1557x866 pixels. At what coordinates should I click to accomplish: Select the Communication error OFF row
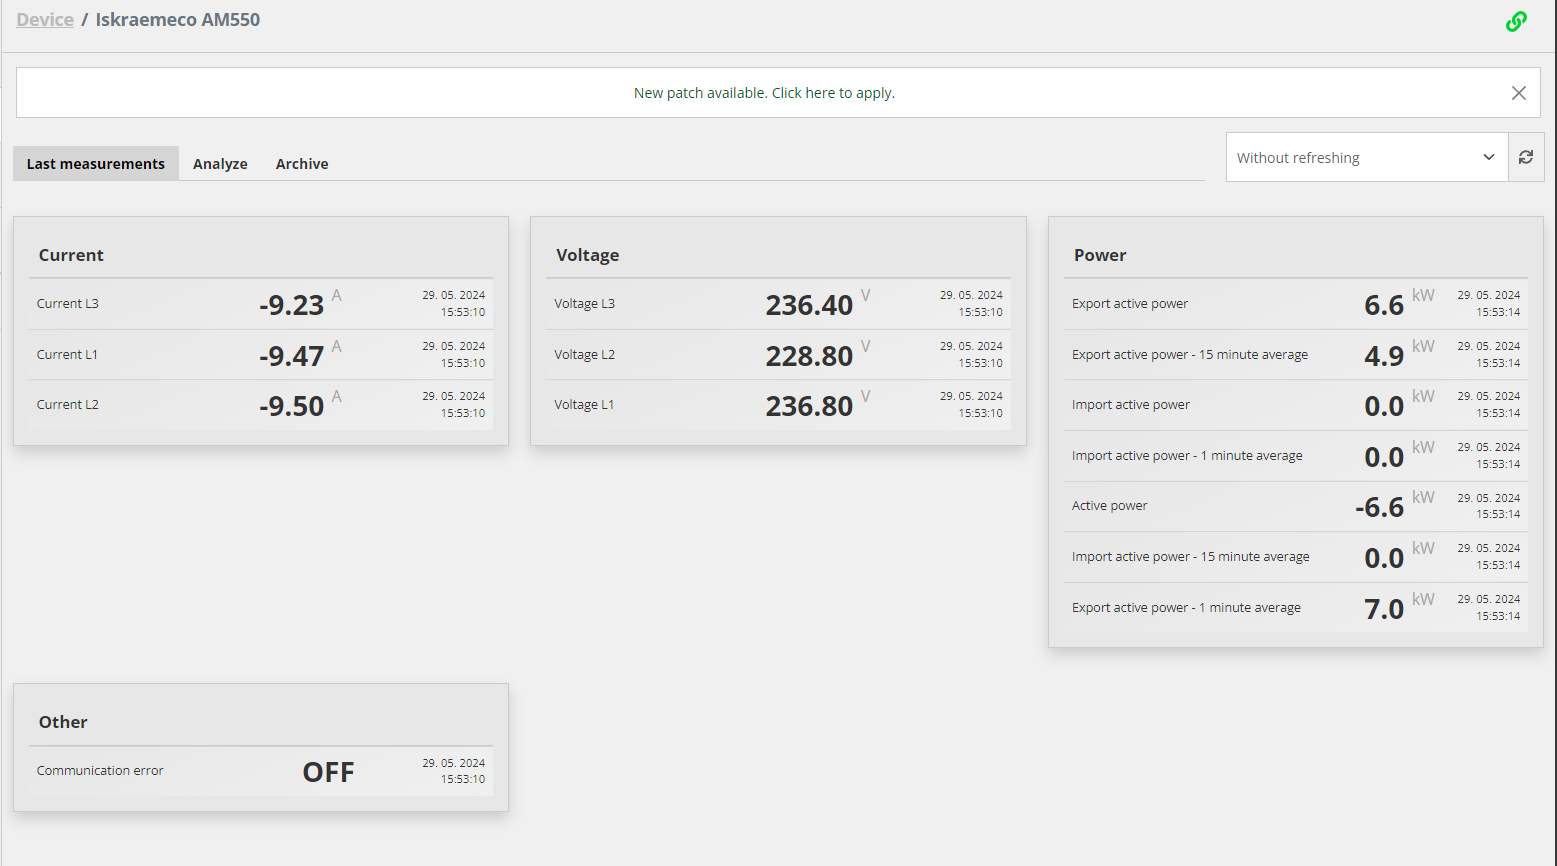pyautogui.click(x=261, y=771)
